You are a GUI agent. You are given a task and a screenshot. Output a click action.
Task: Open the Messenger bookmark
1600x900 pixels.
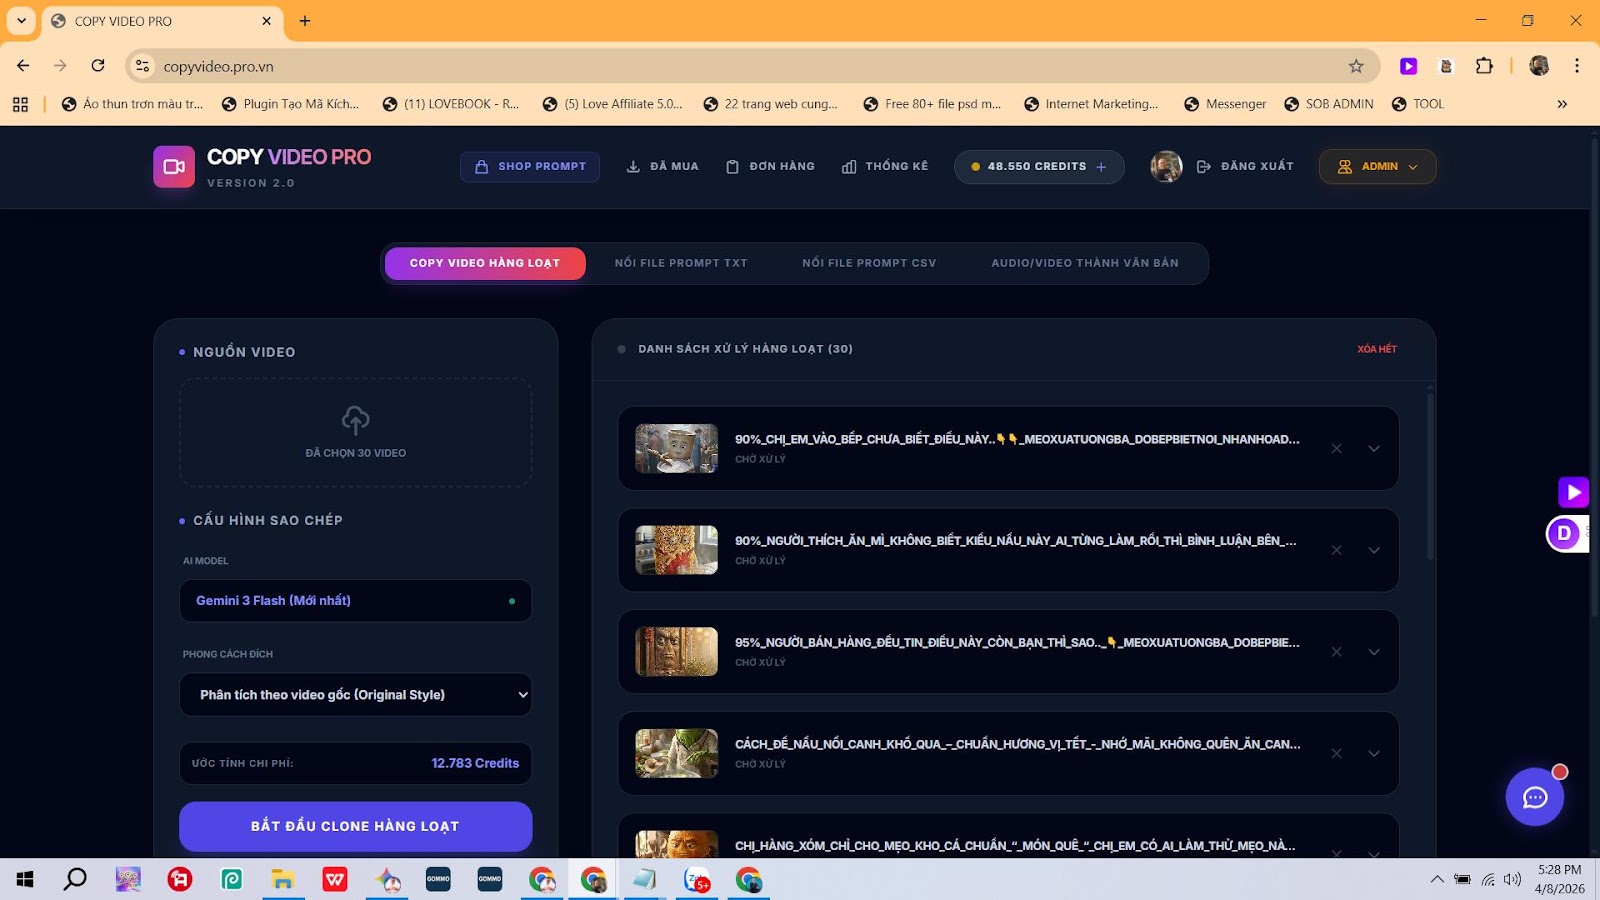(x=1225, y=104)
